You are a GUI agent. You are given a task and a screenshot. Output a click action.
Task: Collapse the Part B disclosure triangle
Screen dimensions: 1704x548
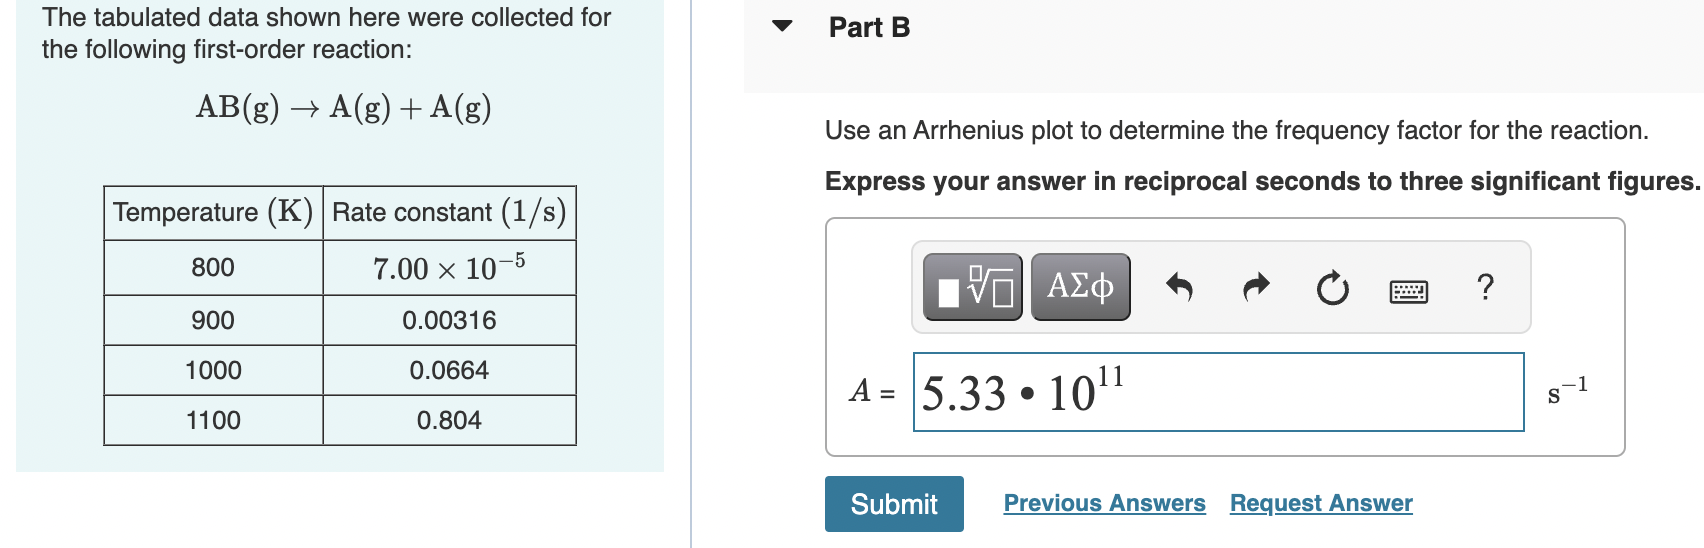(782, 27)
